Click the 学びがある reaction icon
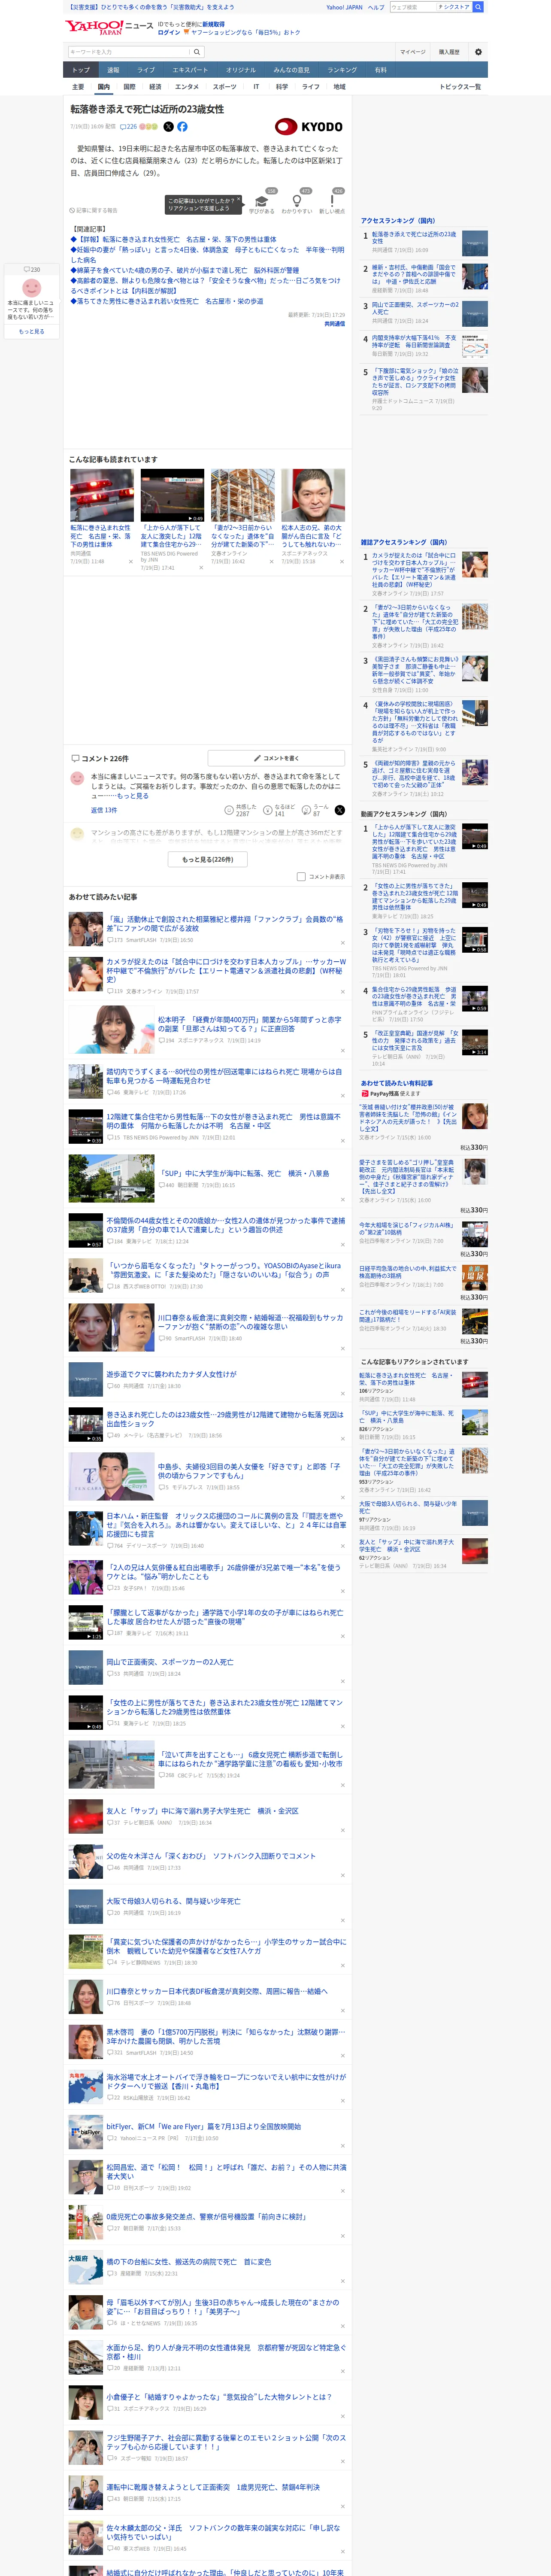Image resolution: width=551 pixels, height=2576 pixels. tap(261, 200)
